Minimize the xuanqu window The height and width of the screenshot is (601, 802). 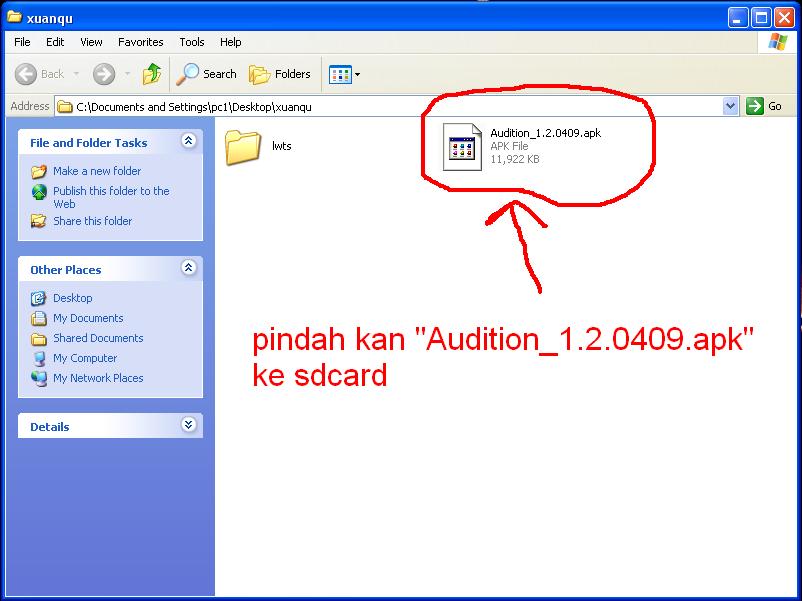[738, 18]
